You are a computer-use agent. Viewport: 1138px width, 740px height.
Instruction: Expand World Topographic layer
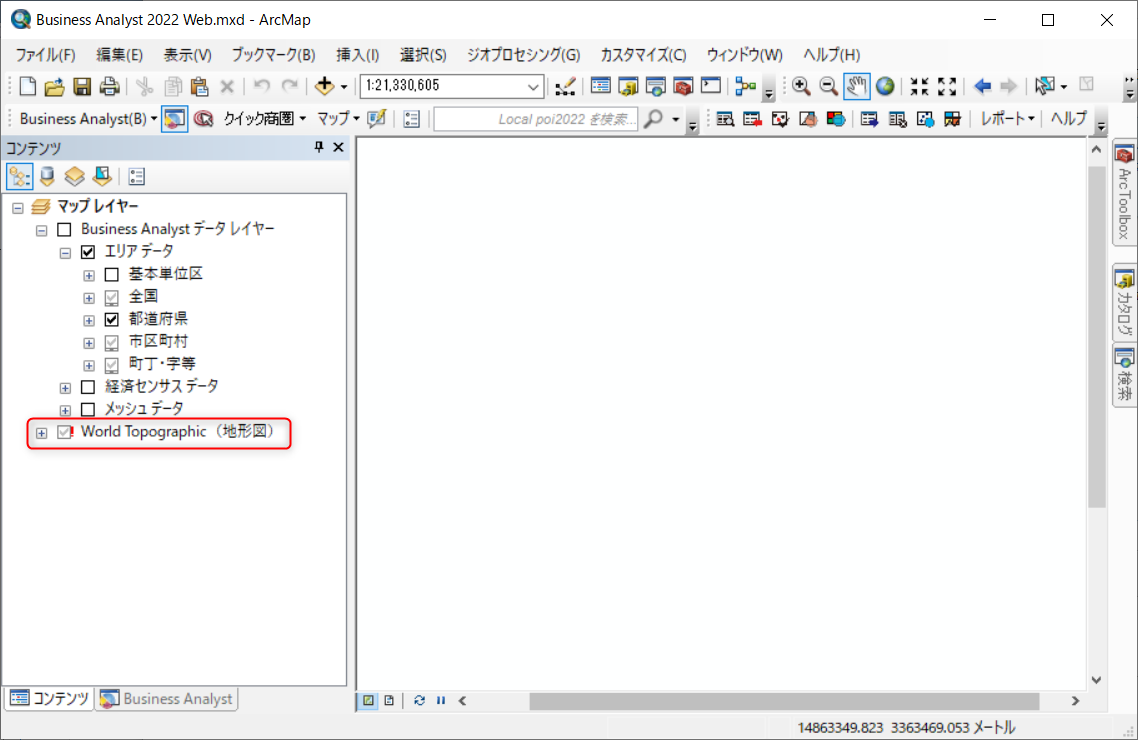tap(41, 433)
